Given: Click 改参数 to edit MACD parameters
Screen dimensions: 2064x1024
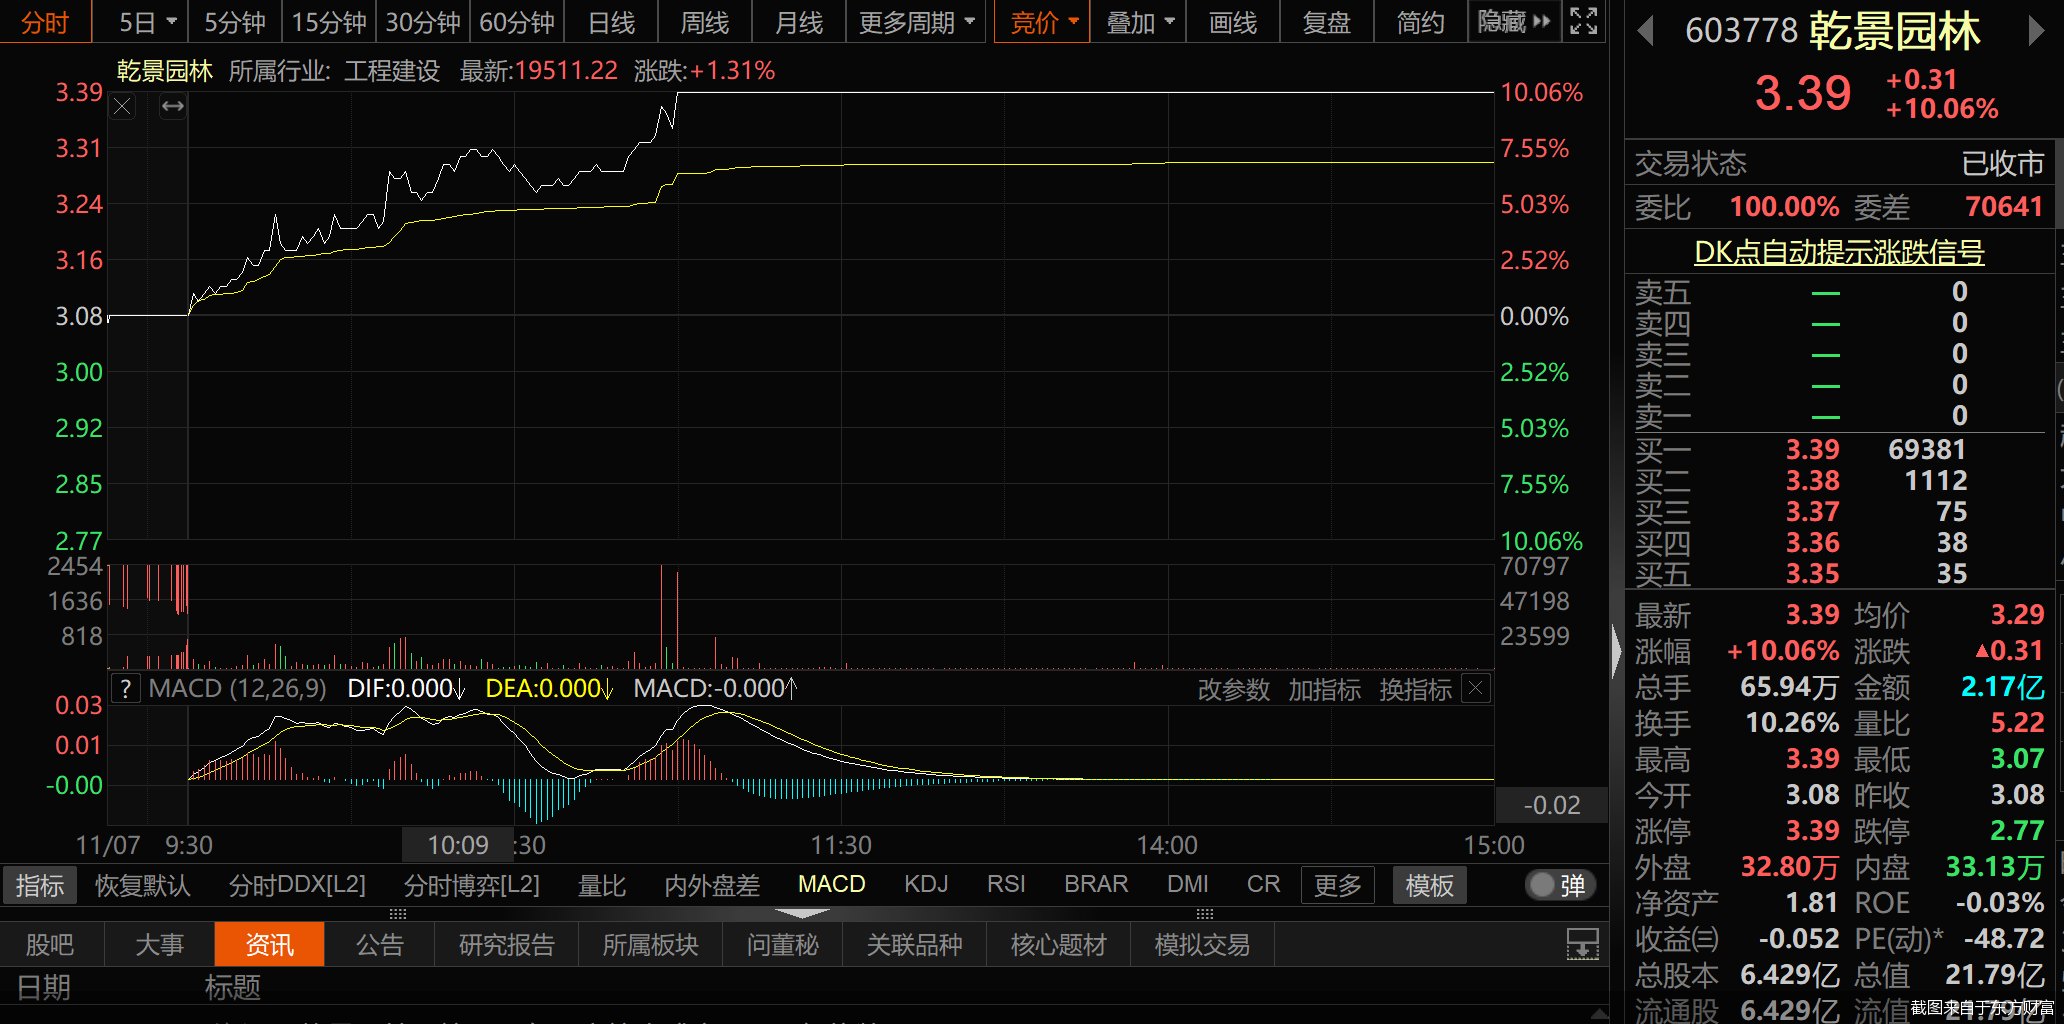Looking at the screenshot, I should tap(1234, 689).
